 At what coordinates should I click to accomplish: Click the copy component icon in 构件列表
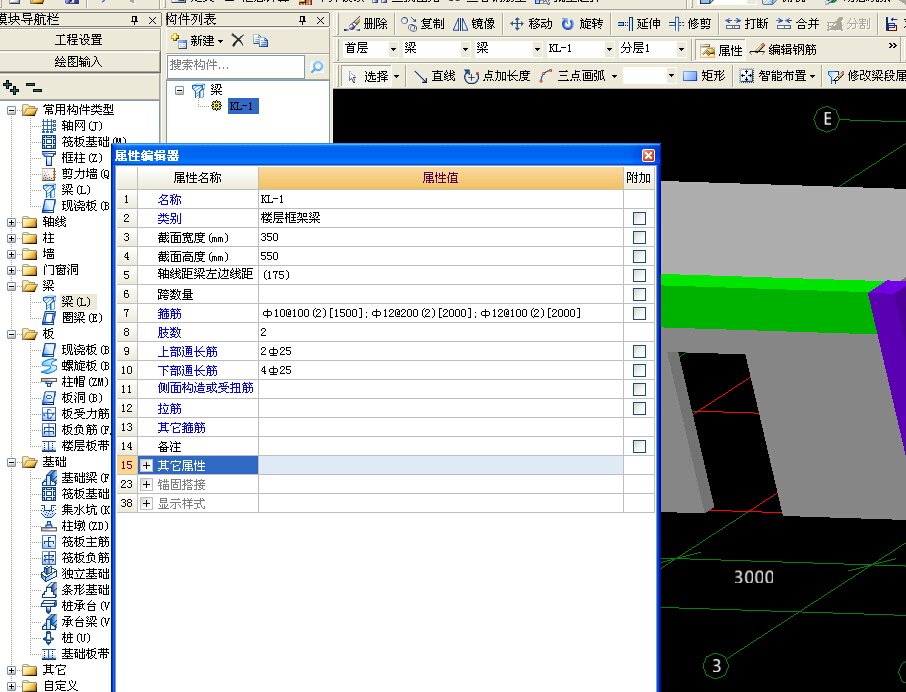261,40
